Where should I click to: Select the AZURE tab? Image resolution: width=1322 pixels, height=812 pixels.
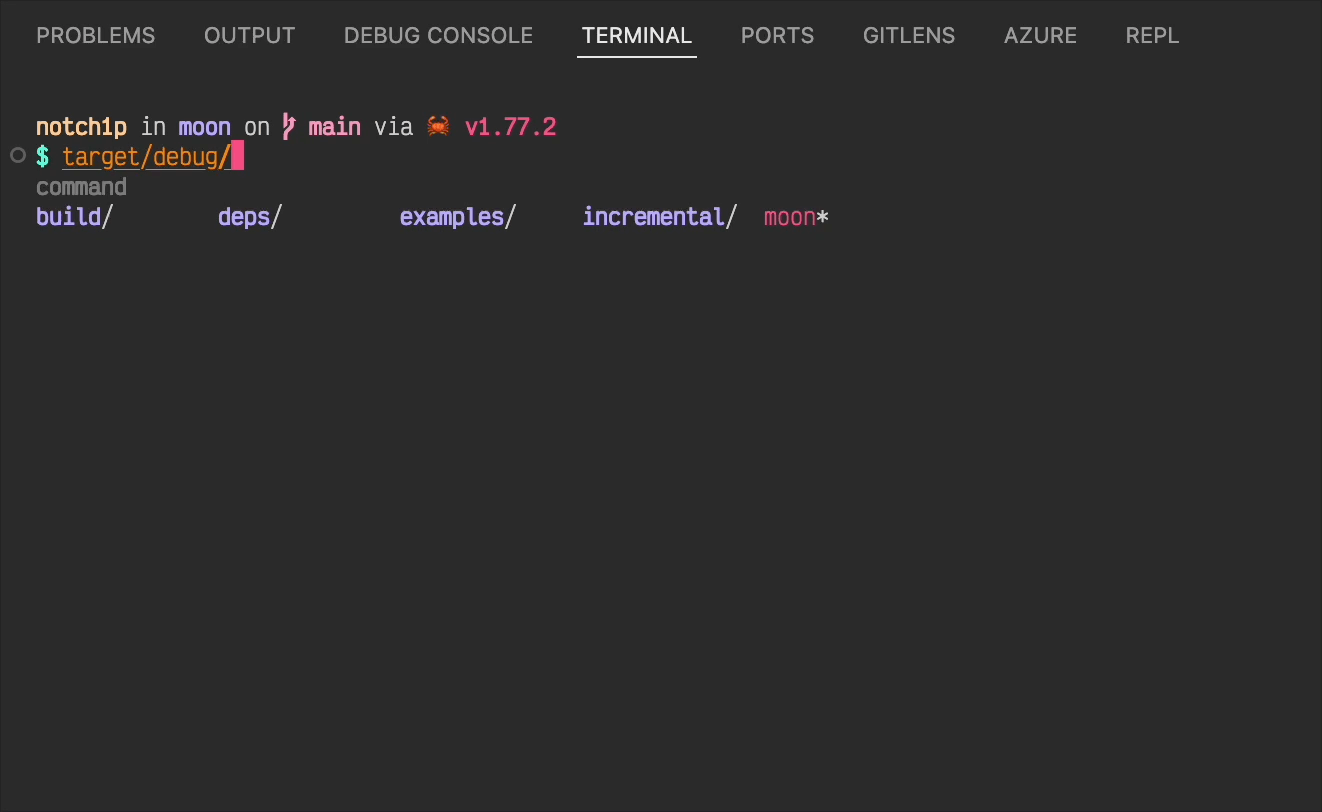tap(1040, 36)
